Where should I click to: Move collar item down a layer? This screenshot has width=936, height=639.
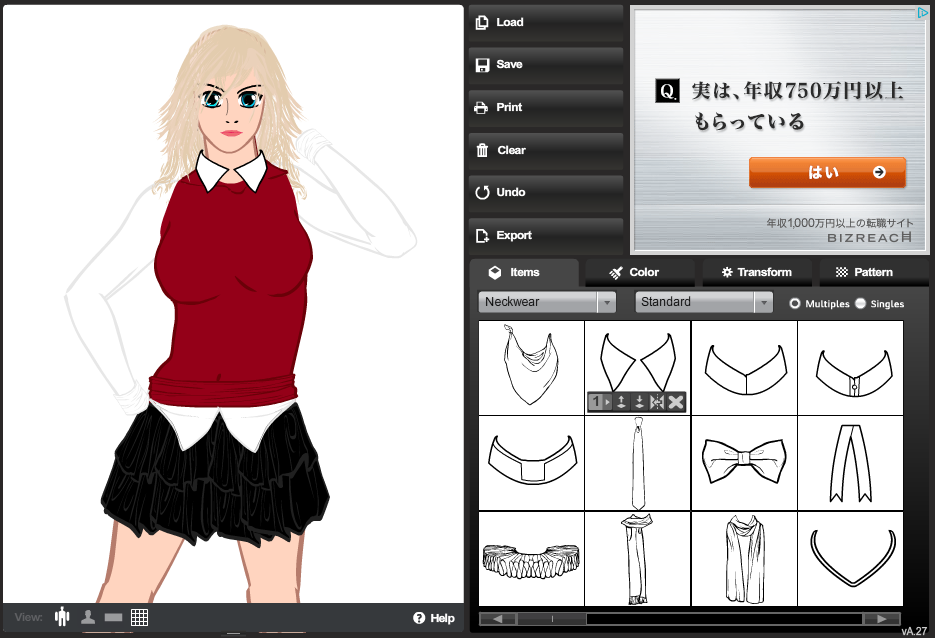tap(639, 402)
